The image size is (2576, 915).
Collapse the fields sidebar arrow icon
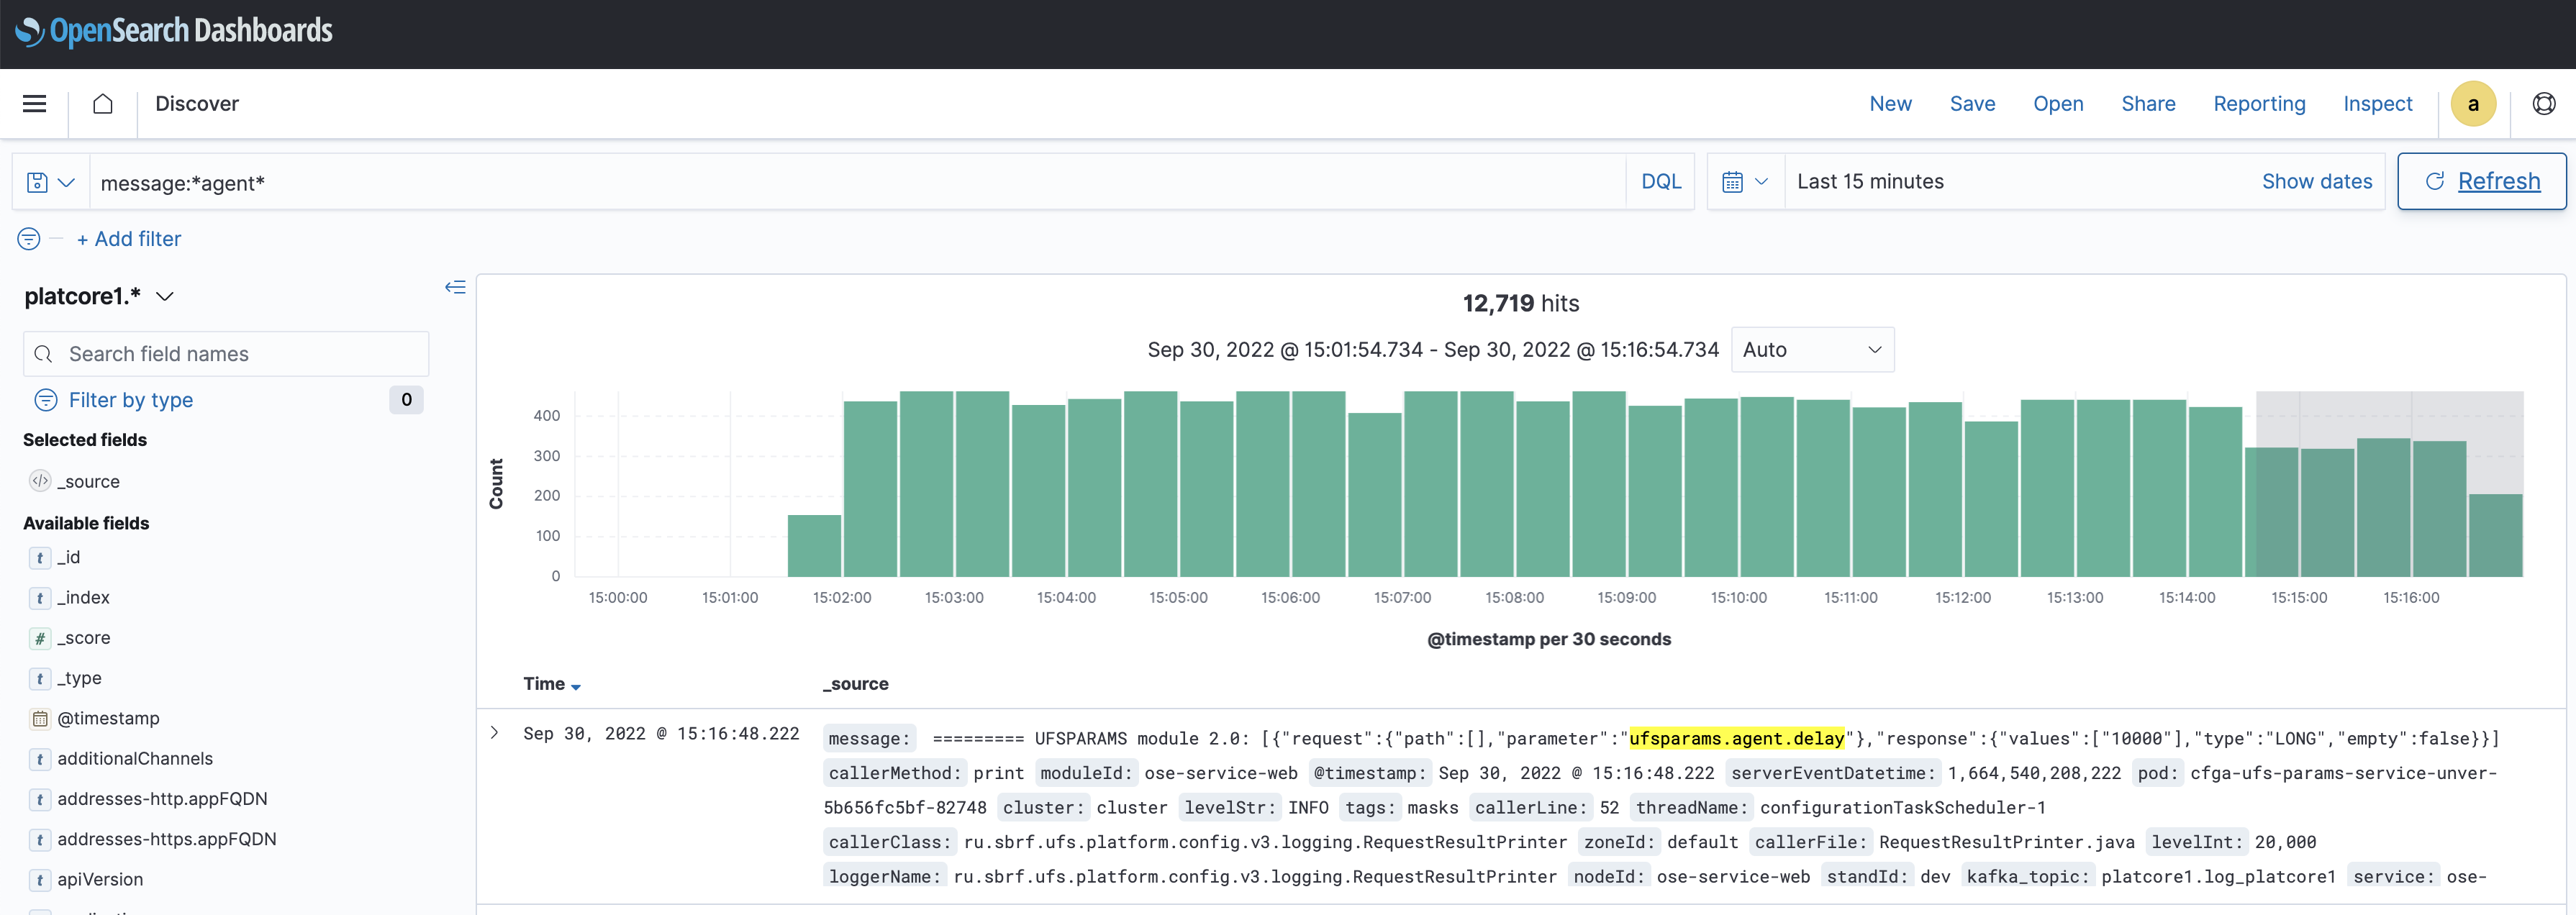tap(455, 288)
